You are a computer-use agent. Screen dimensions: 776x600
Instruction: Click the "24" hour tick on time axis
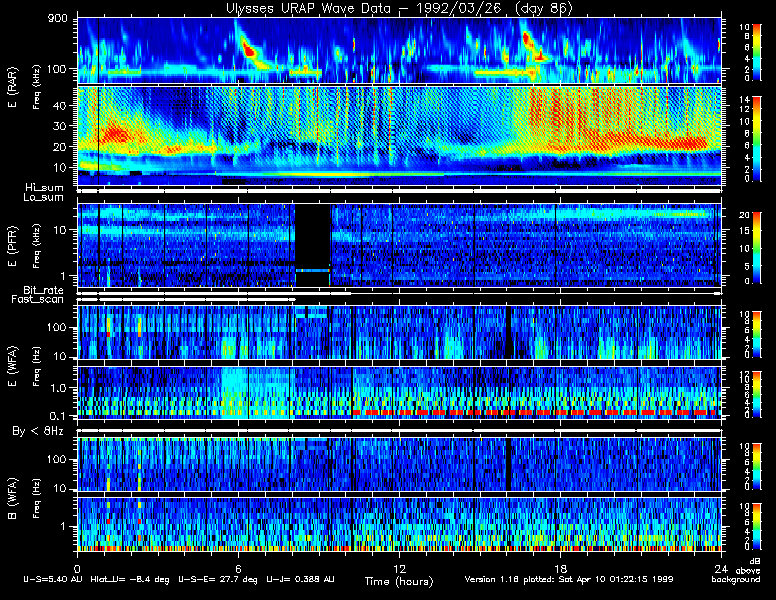[x=721, y=568]
